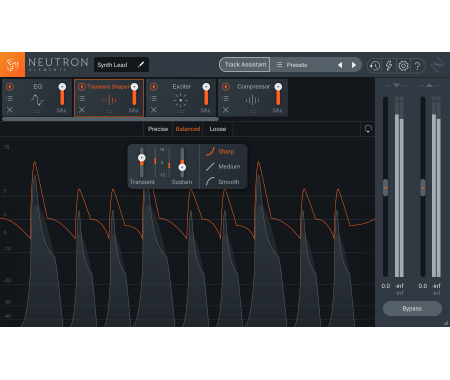
Task: Toggle Exciter module power button
Action: click(x=154, y=87)
